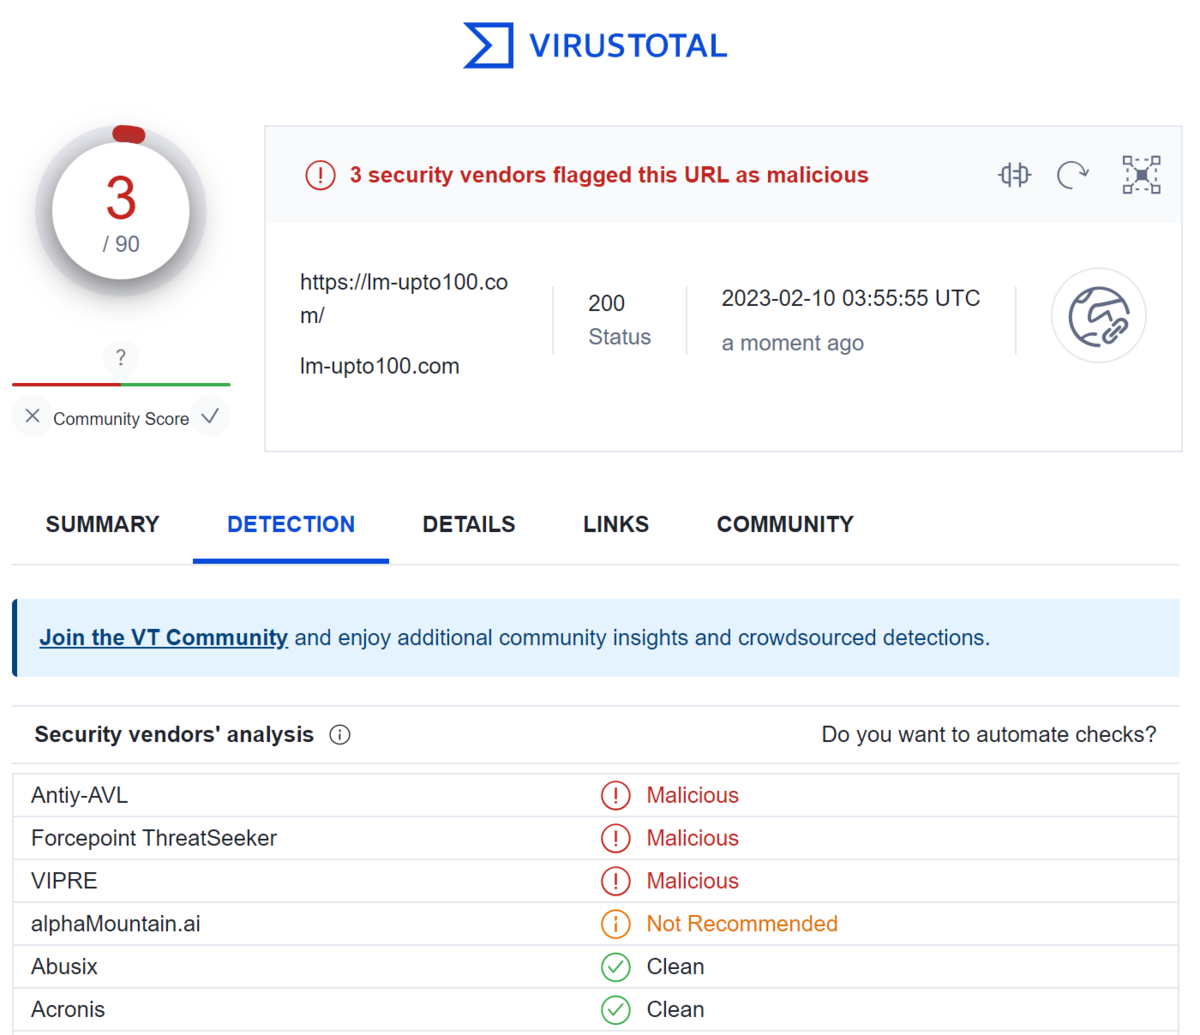Click the Security vendors' analysis heading
This screenshot has height=1035, width=1200.
coord(174,735)
